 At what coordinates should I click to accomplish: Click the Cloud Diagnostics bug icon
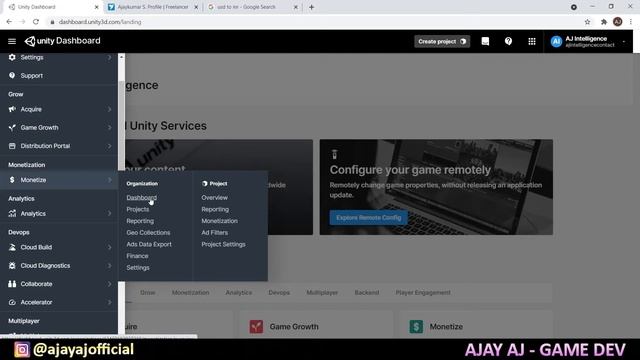tap(12, 265)
